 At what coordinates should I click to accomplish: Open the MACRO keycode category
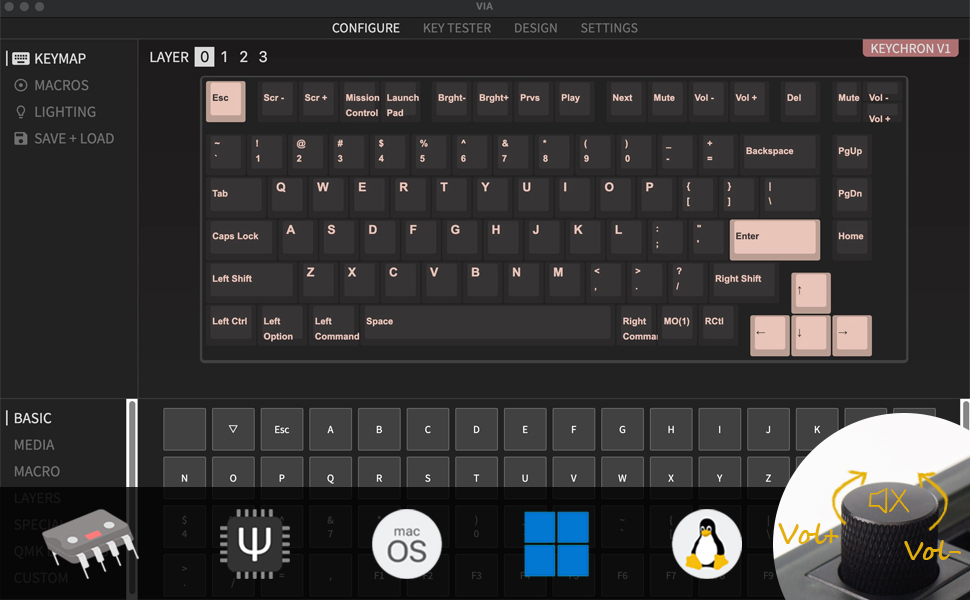(37, 472)
